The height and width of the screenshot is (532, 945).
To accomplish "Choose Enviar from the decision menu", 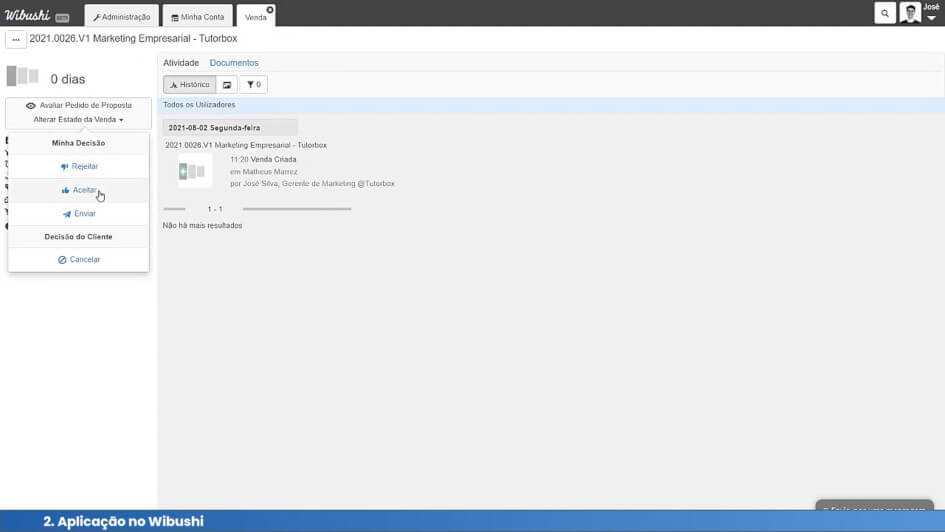I will click(79, 213).
